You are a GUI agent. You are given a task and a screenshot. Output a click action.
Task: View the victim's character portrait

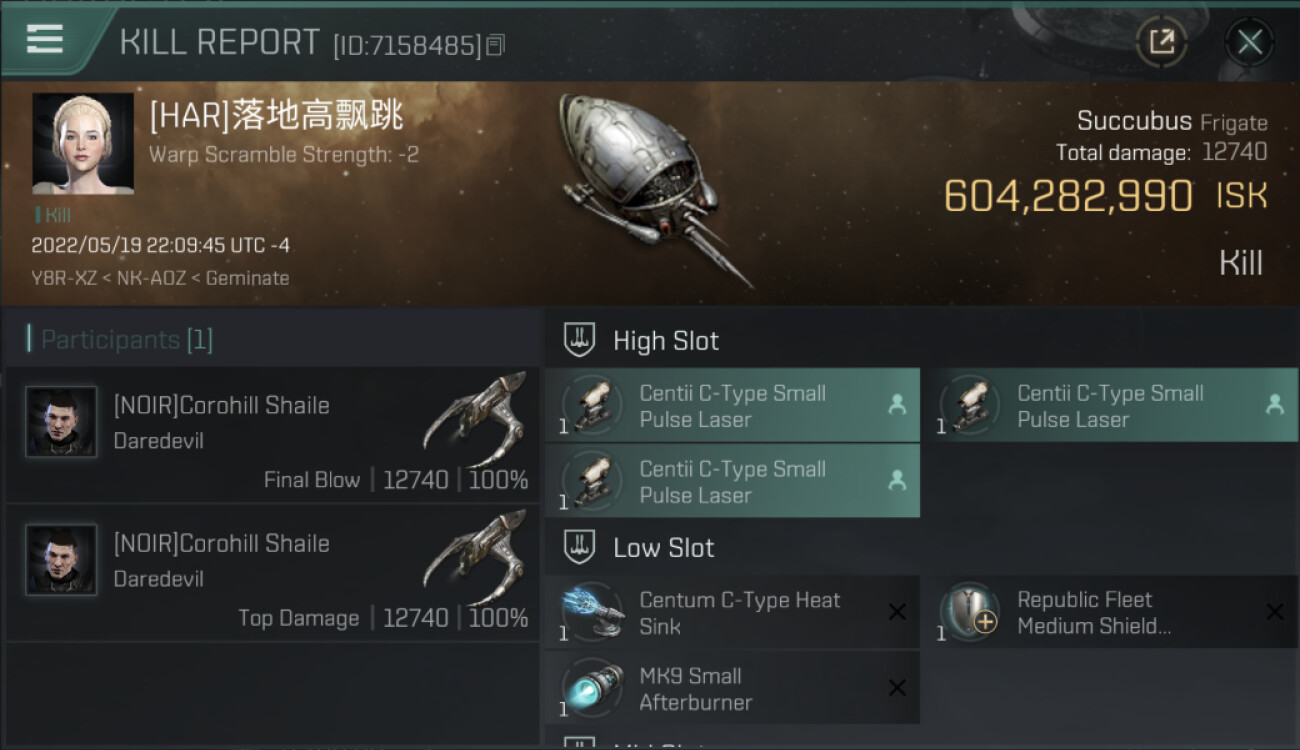[x=83, y=144]
